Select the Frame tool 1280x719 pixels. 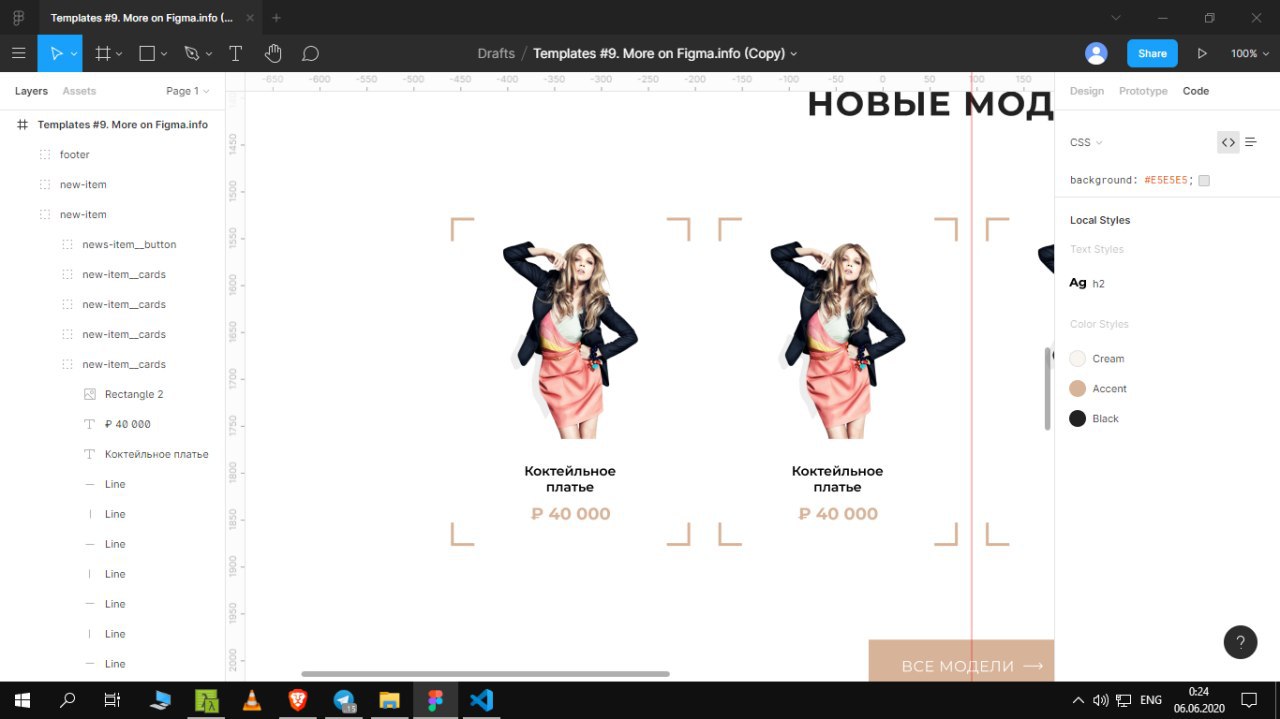pyautogui.click(x=102, y=53)
